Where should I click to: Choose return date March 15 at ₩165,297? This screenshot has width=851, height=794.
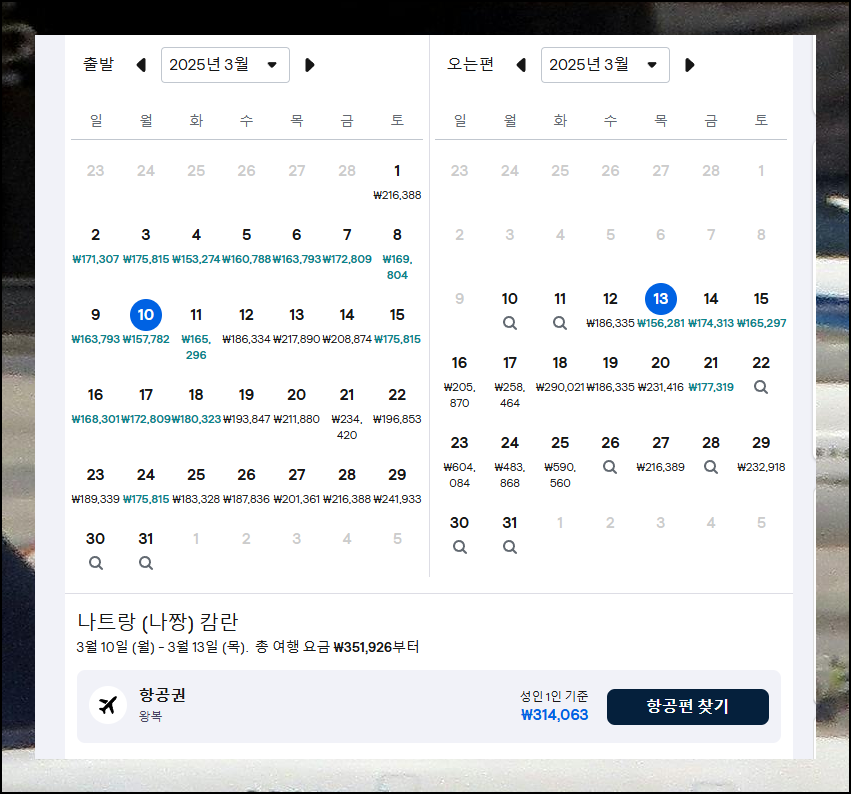click(761, 309)
